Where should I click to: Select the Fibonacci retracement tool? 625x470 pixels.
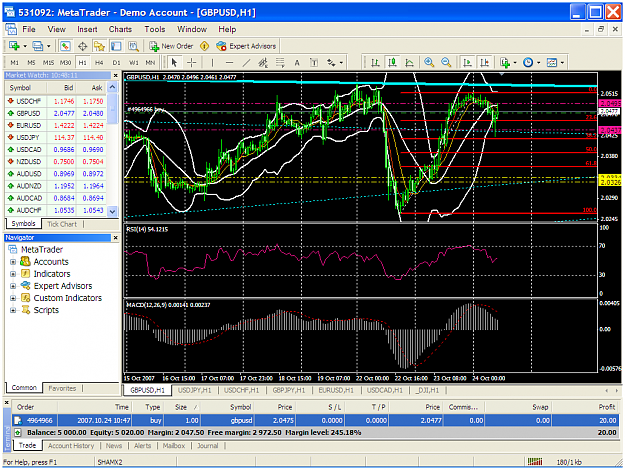coord(280,63)
